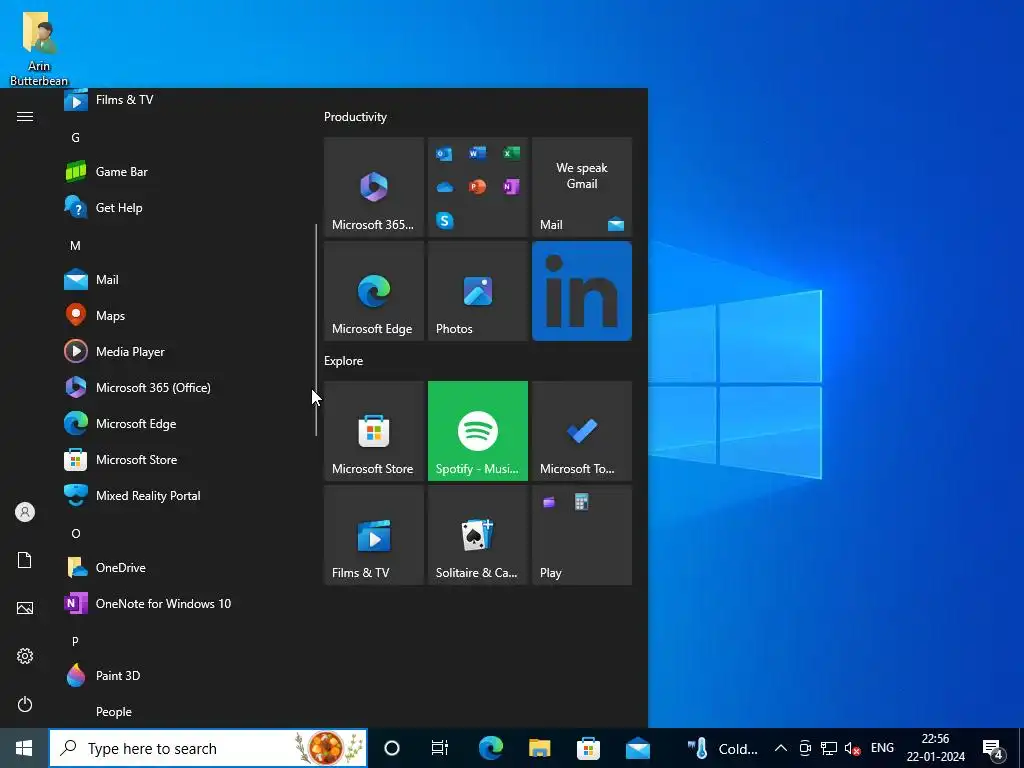The image size is (1024, 768).
Task: Open PowerPoint icon in Office tile group
Action: pyautogui.click(x=477, y=187)
